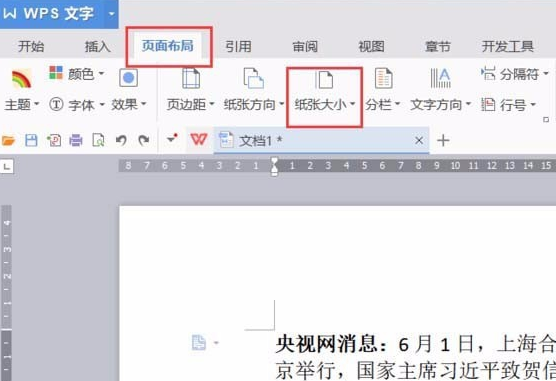The width and height of the screenshot is (556, 381).
Task: Switch to the 视图 tab
Action: (x=371, y=46)
